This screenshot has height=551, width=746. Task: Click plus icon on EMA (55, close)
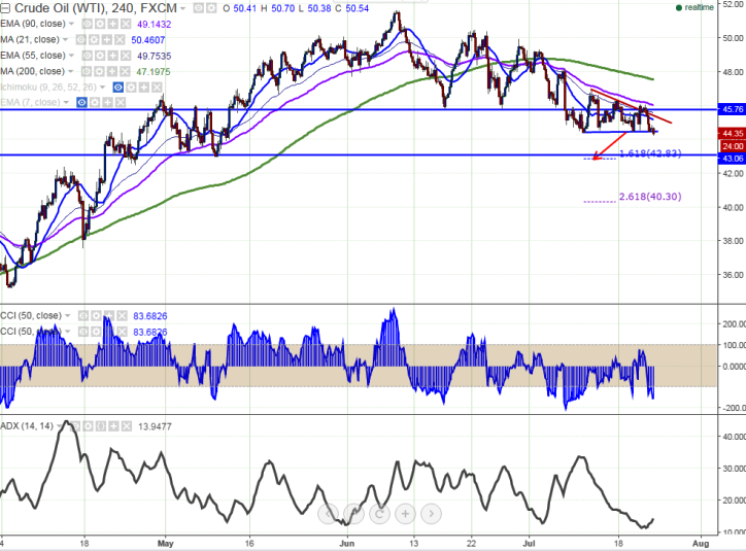click(113, 56)
